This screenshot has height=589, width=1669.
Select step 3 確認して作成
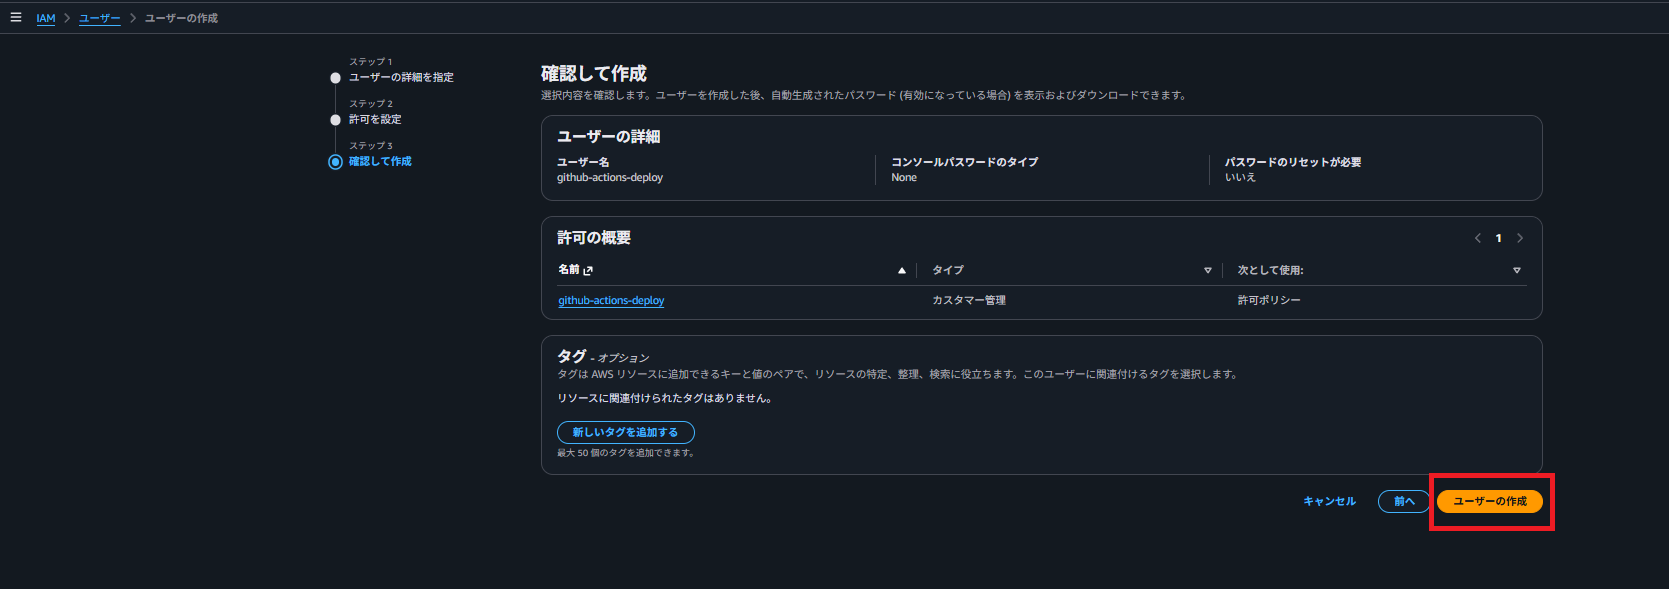pos(380,161)
